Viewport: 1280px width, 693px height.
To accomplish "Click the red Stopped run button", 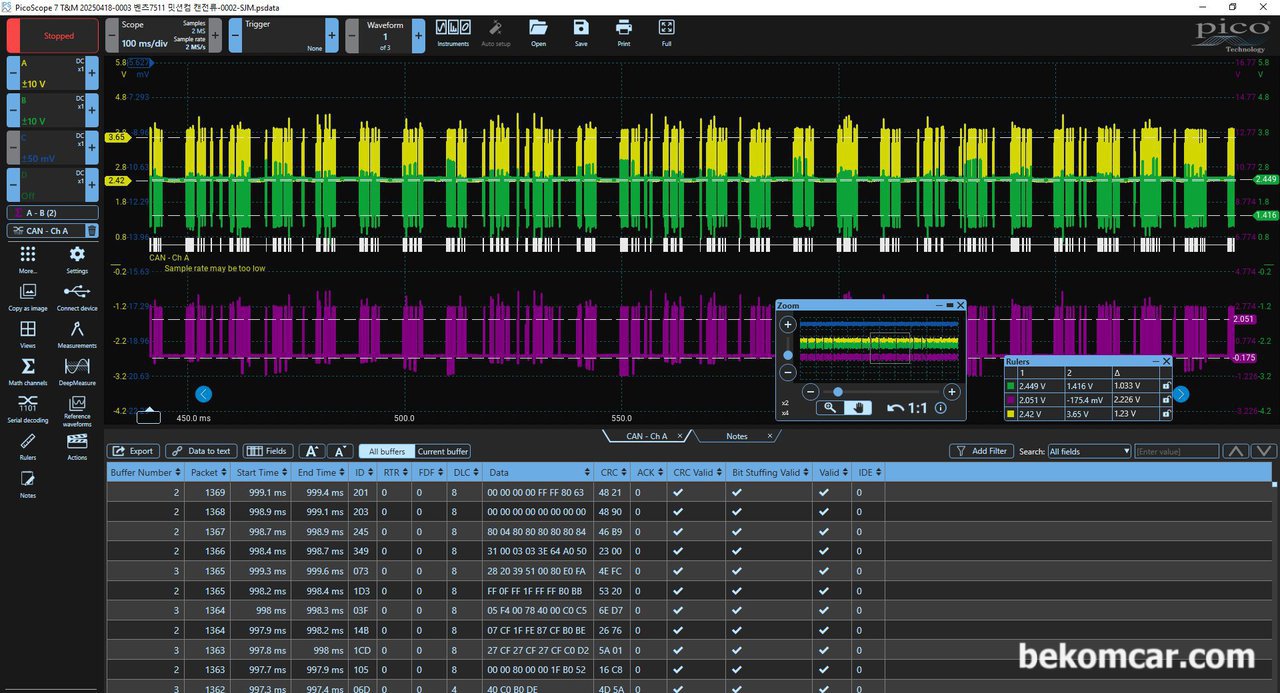I will 53,36.
